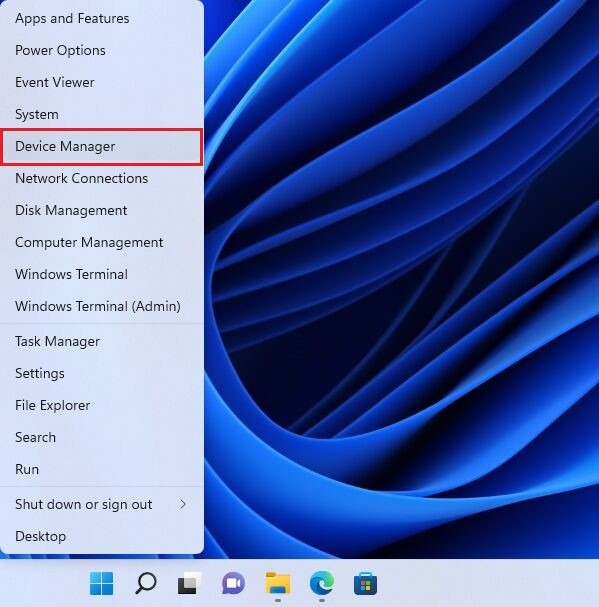This screenshot has width=599, height=607.
Task: Open File Explorer from the taskbar
Action: [x=278, y=583]
